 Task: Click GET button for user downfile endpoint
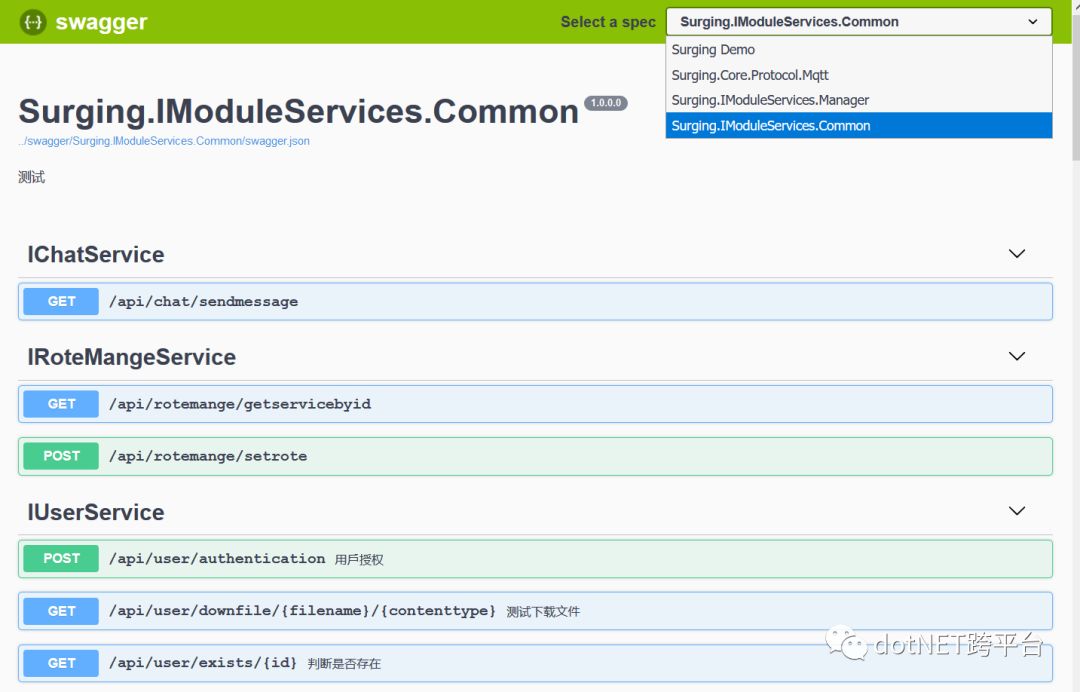(61, 611)
